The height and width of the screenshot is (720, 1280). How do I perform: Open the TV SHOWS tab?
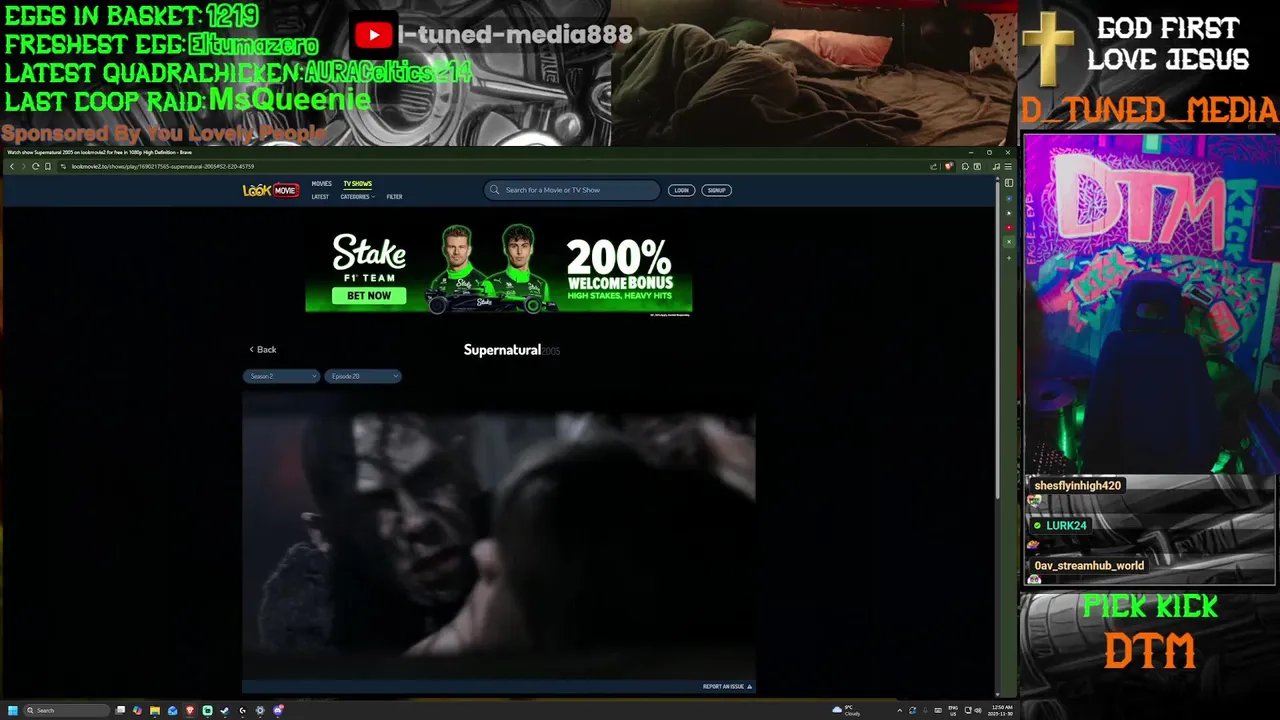pos(357,184)
